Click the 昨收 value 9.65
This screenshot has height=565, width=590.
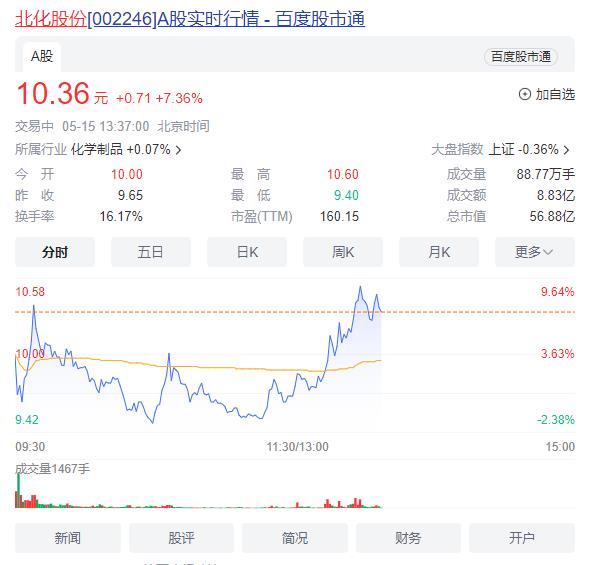130,196
